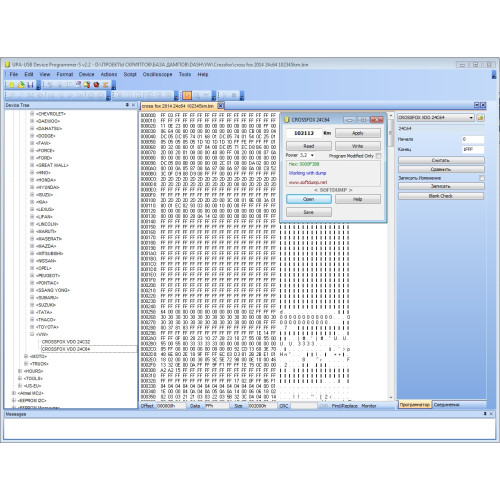Toggle the Записать Изменение checkbox
The width and height of the screenshot is (500, 500).
[x=481, y=178]
